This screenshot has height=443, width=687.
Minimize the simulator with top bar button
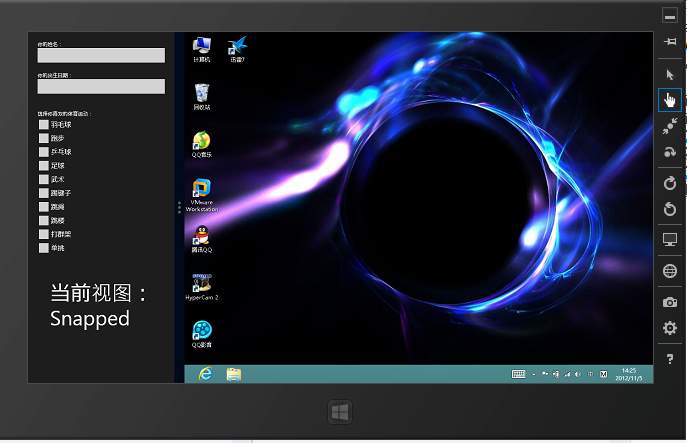click(x=669, y=16)
